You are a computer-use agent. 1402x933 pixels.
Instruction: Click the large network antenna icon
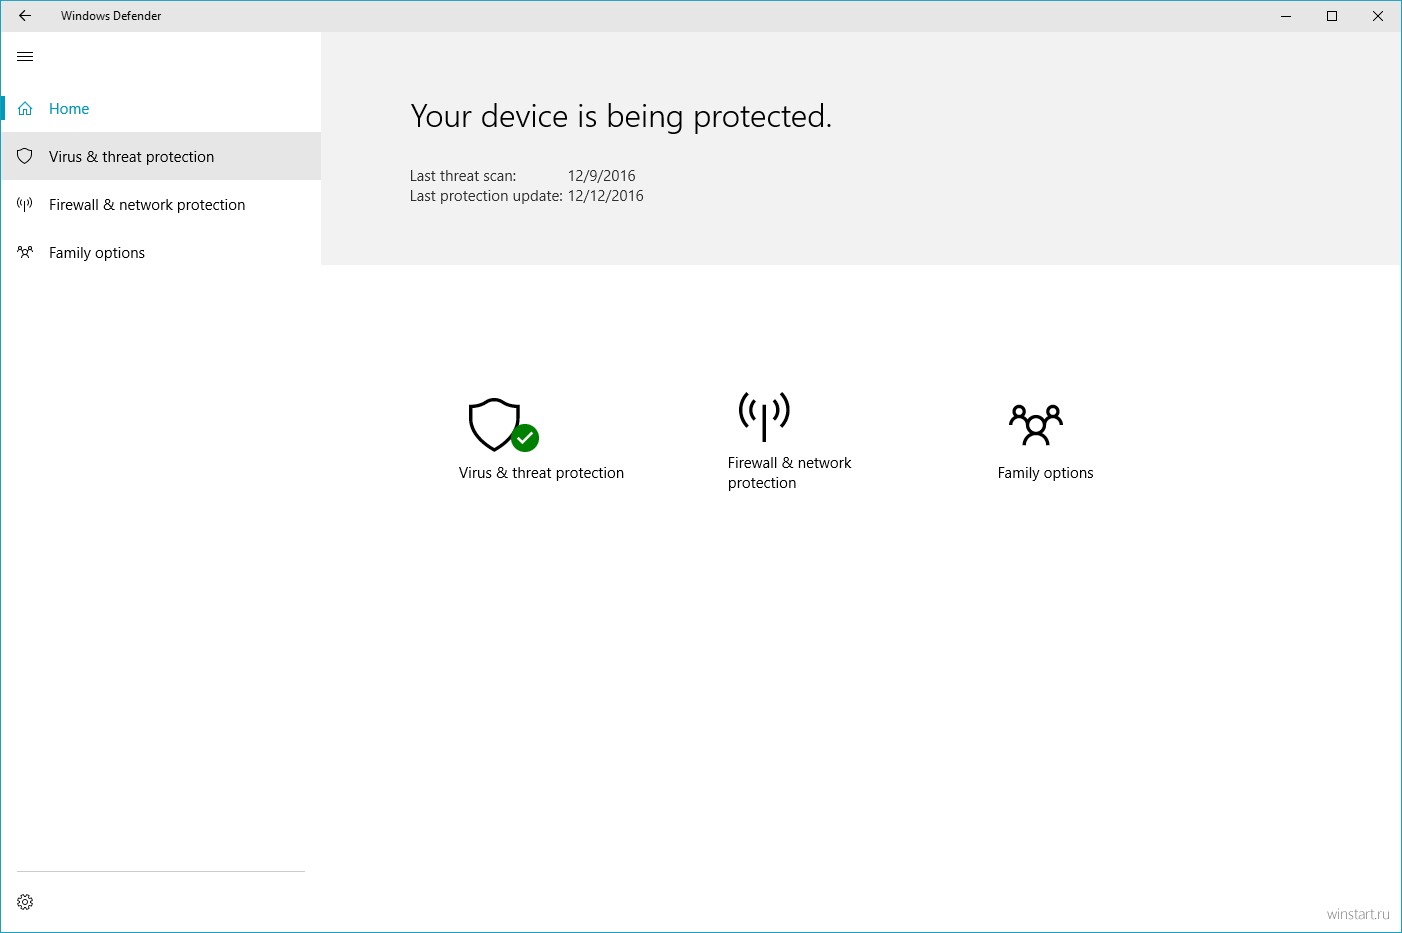(764, 416)
